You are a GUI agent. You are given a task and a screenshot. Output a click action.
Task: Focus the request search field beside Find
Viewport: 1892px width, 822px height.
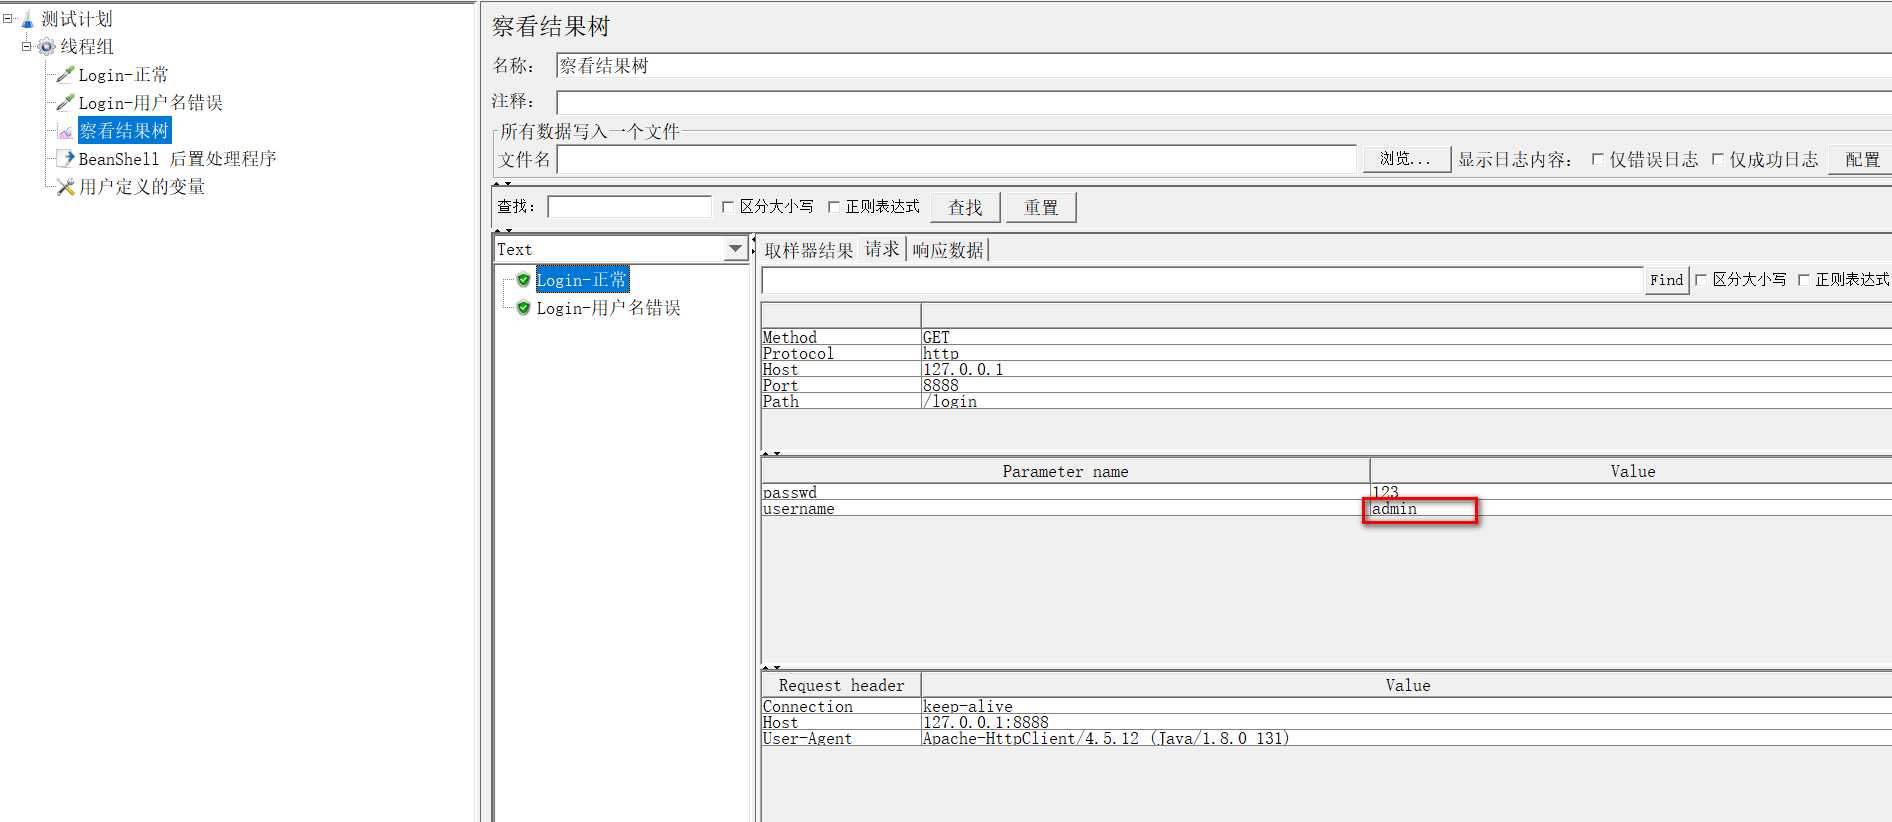click(1202, 280)
